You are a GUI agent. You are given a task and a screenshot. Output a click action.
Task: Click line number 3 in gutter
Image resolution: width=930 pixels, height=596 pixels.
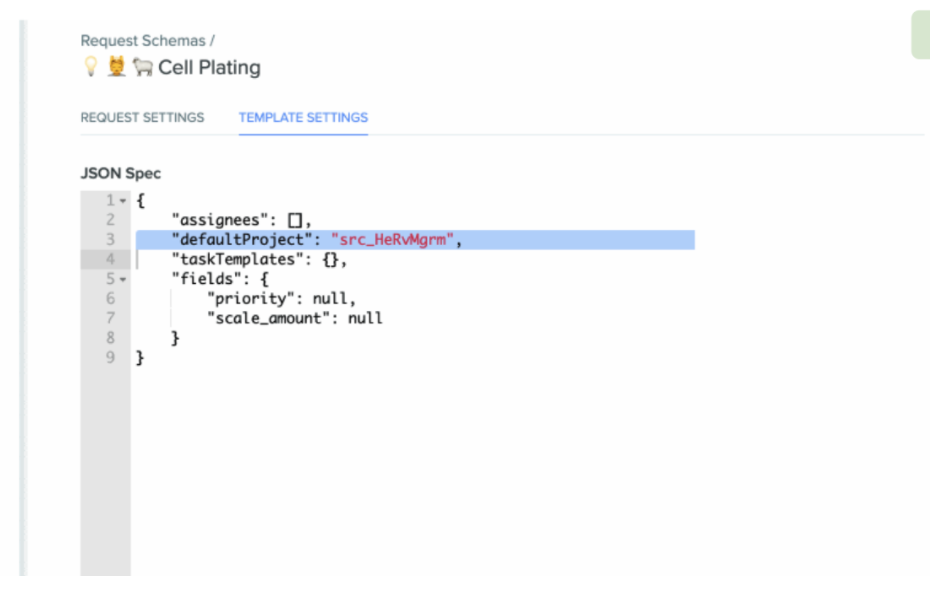(x=110, y=240)
